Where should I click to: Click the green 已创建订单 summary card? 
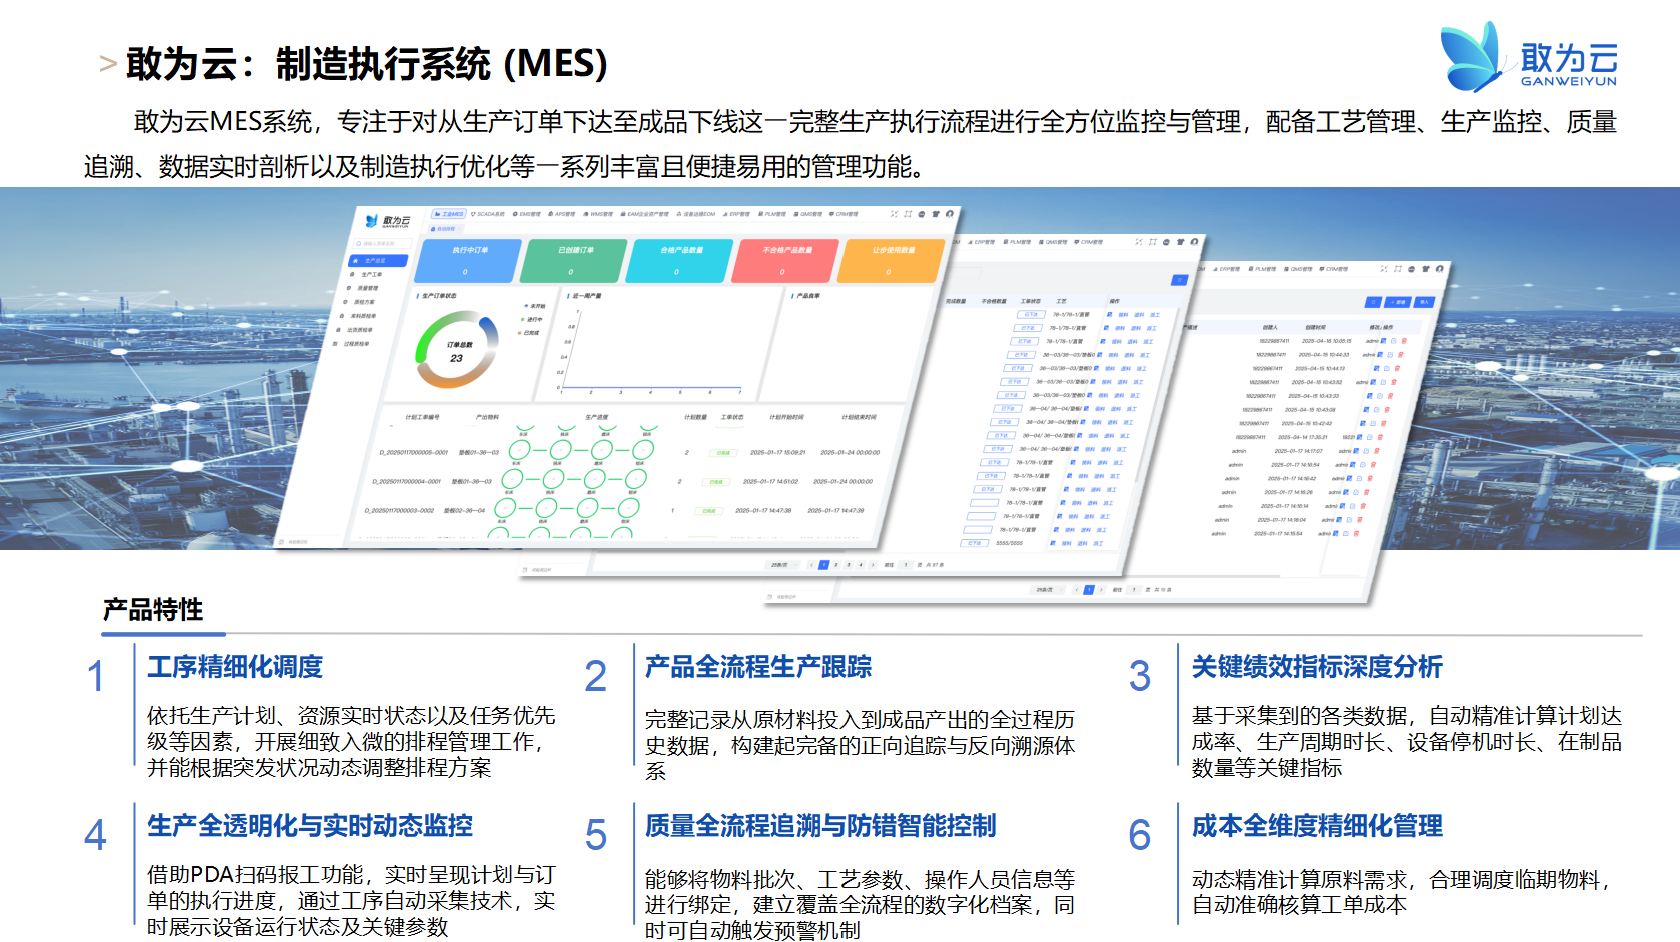pyautogui.click(x=574, y=260)
